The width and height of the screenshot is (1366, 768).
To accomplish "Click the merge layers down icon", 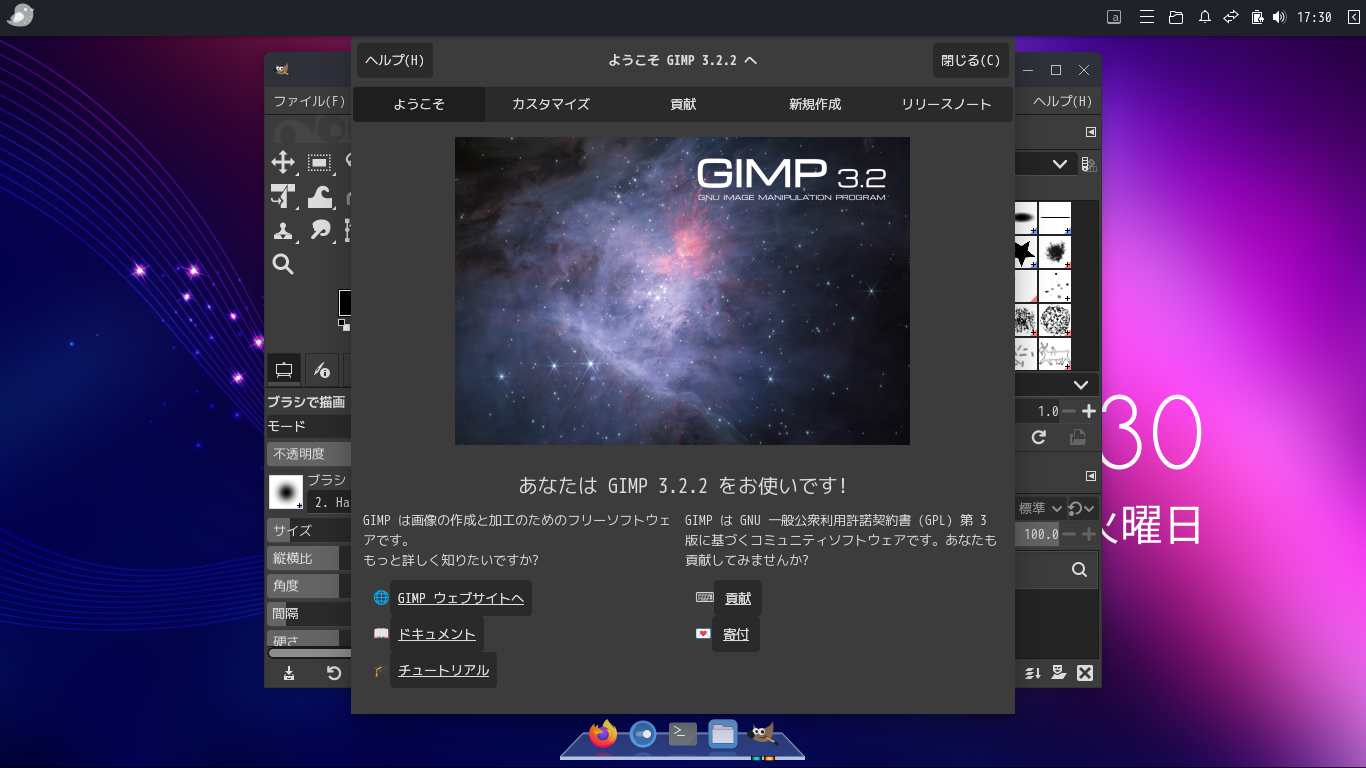I will 1033,673.
